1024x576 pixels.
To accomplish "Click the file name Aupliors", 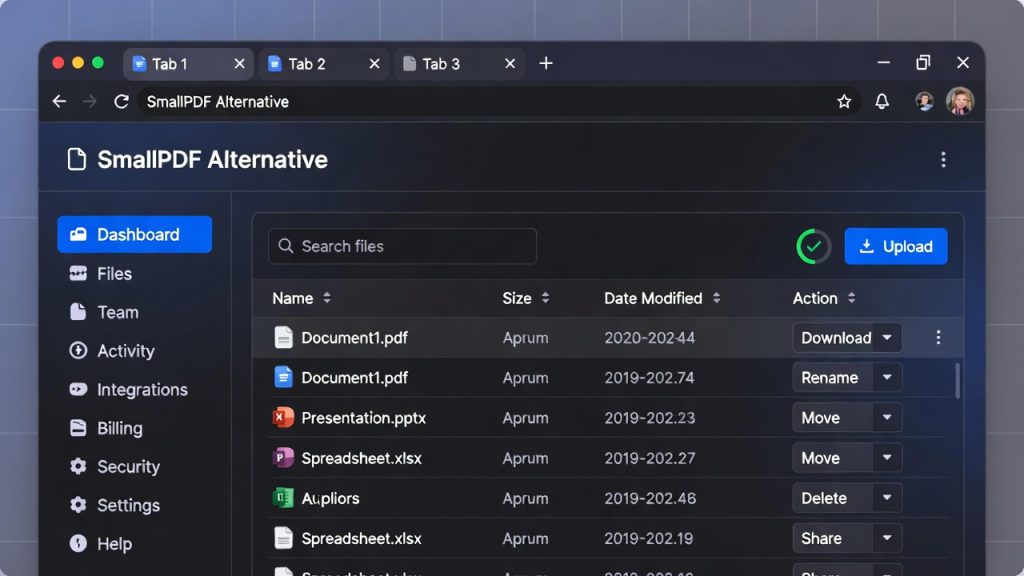I will pos(330,498).
